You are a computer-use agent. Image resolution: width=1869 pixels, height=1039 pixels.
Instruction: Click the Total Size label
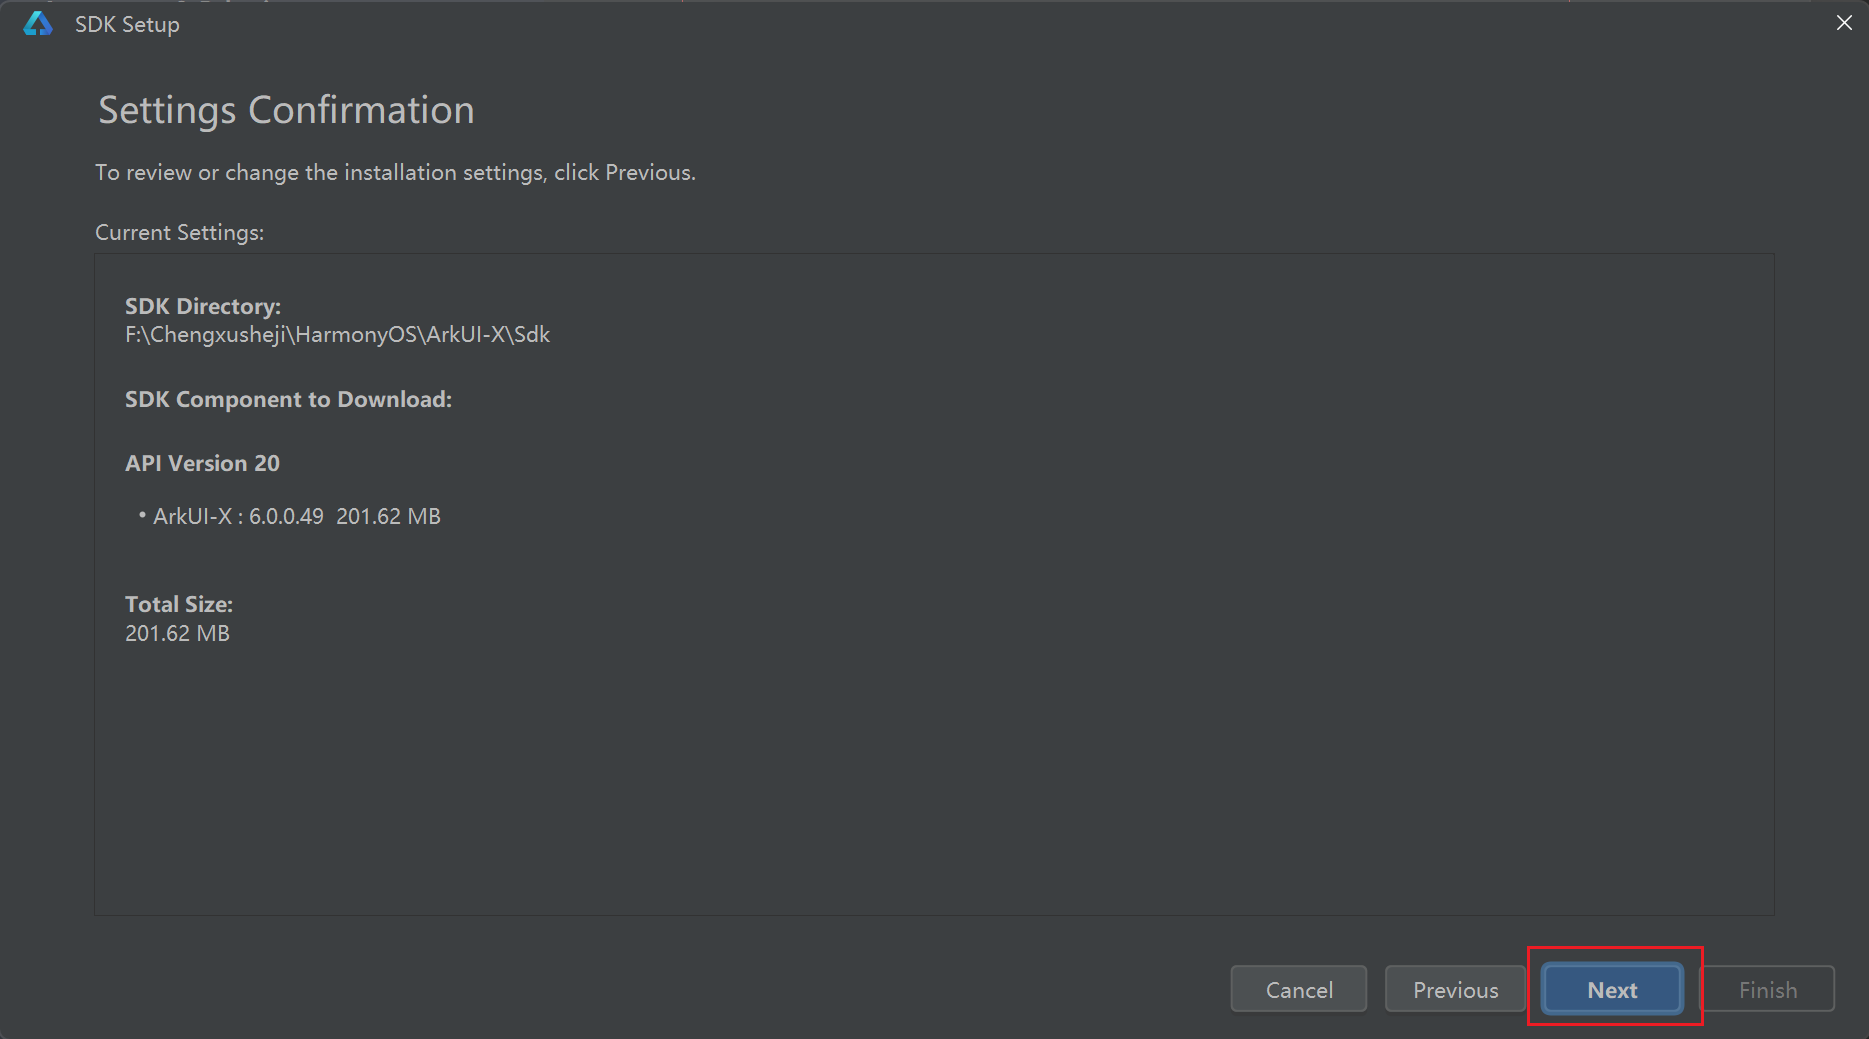(178, 604)
